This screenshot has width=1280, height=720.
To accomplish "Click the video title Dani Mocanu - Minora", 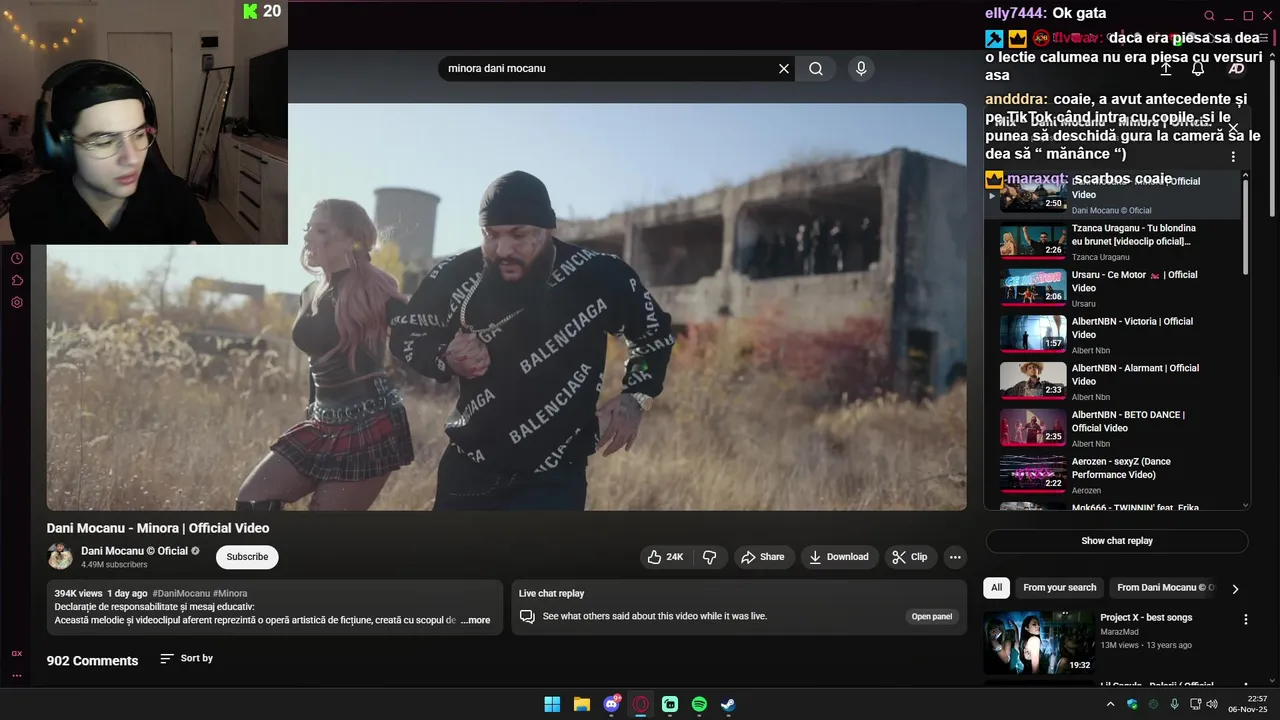I will point(158,528).
